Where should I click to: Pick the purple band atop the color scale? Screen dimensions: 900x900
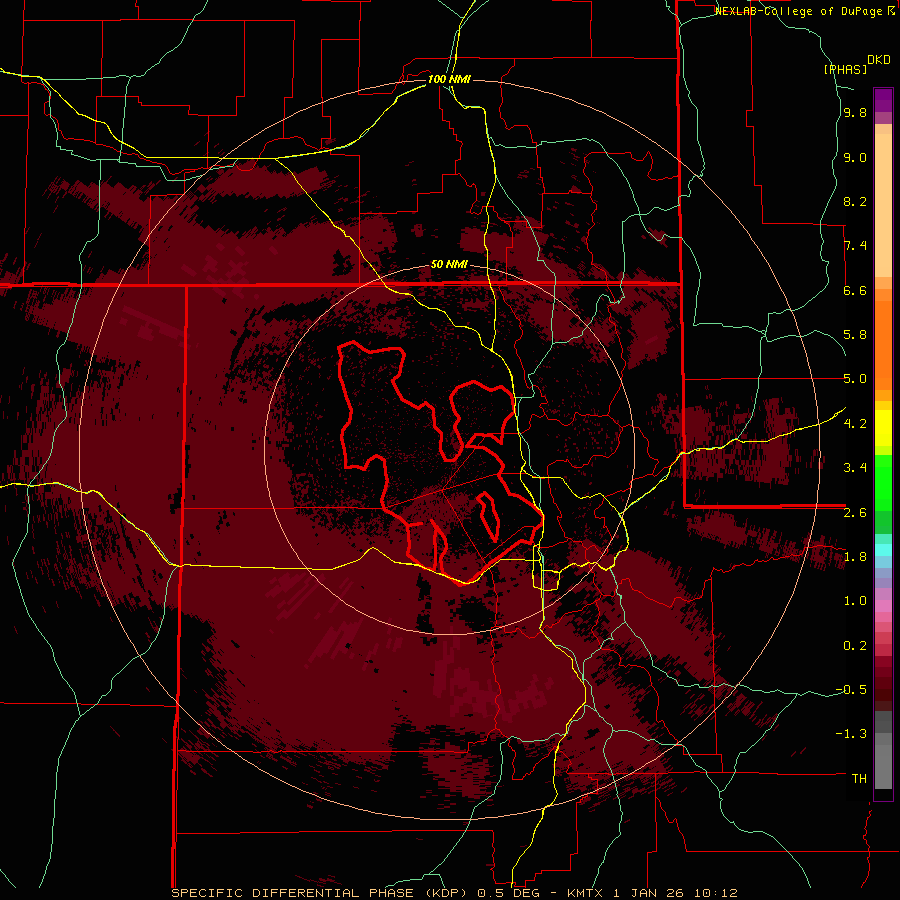click(883, 100)
